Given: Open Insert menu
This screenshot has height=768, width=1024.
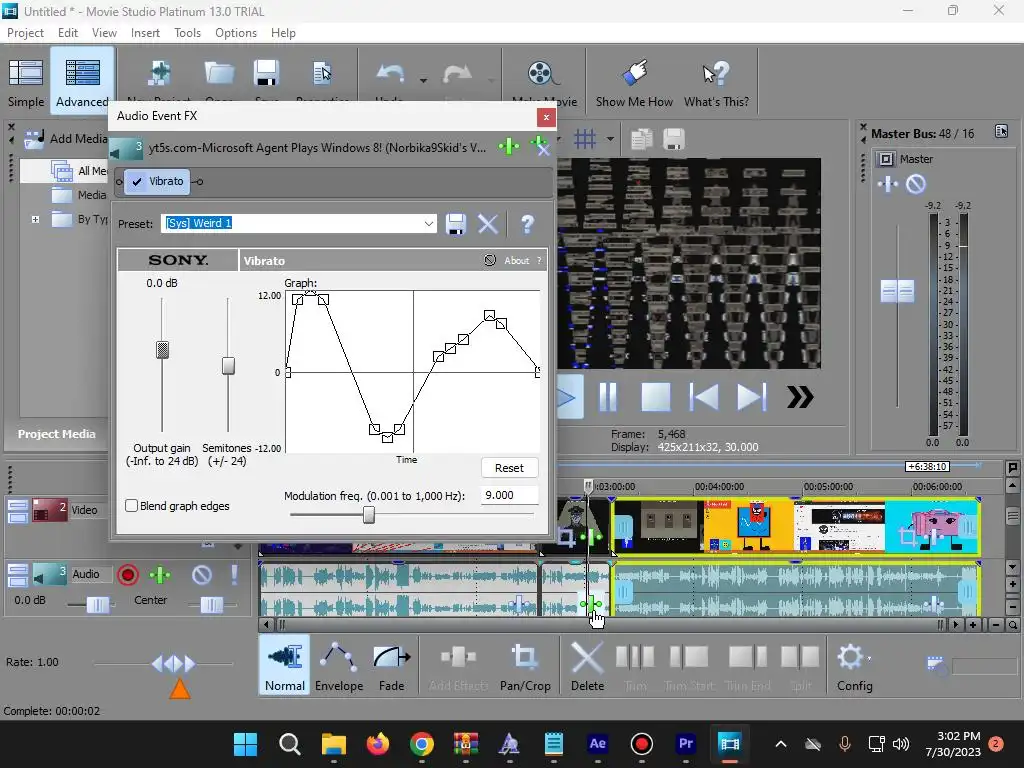Looking at the screenshot, I should click(x=145, y=33).
